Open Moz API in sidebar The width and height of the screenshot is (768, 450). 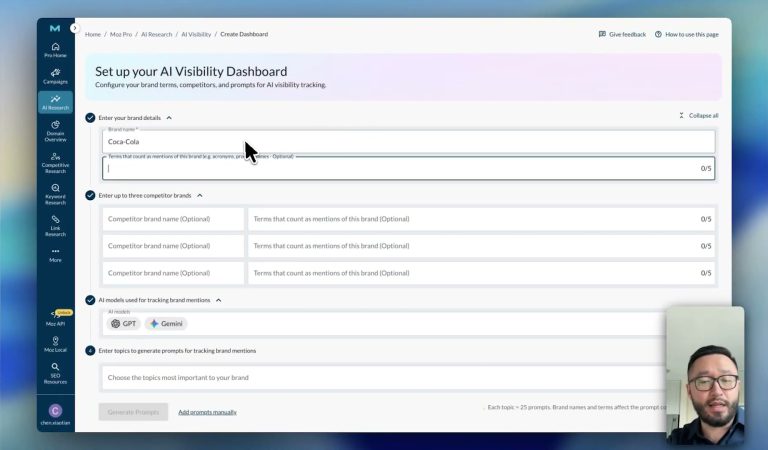point(55,318)
